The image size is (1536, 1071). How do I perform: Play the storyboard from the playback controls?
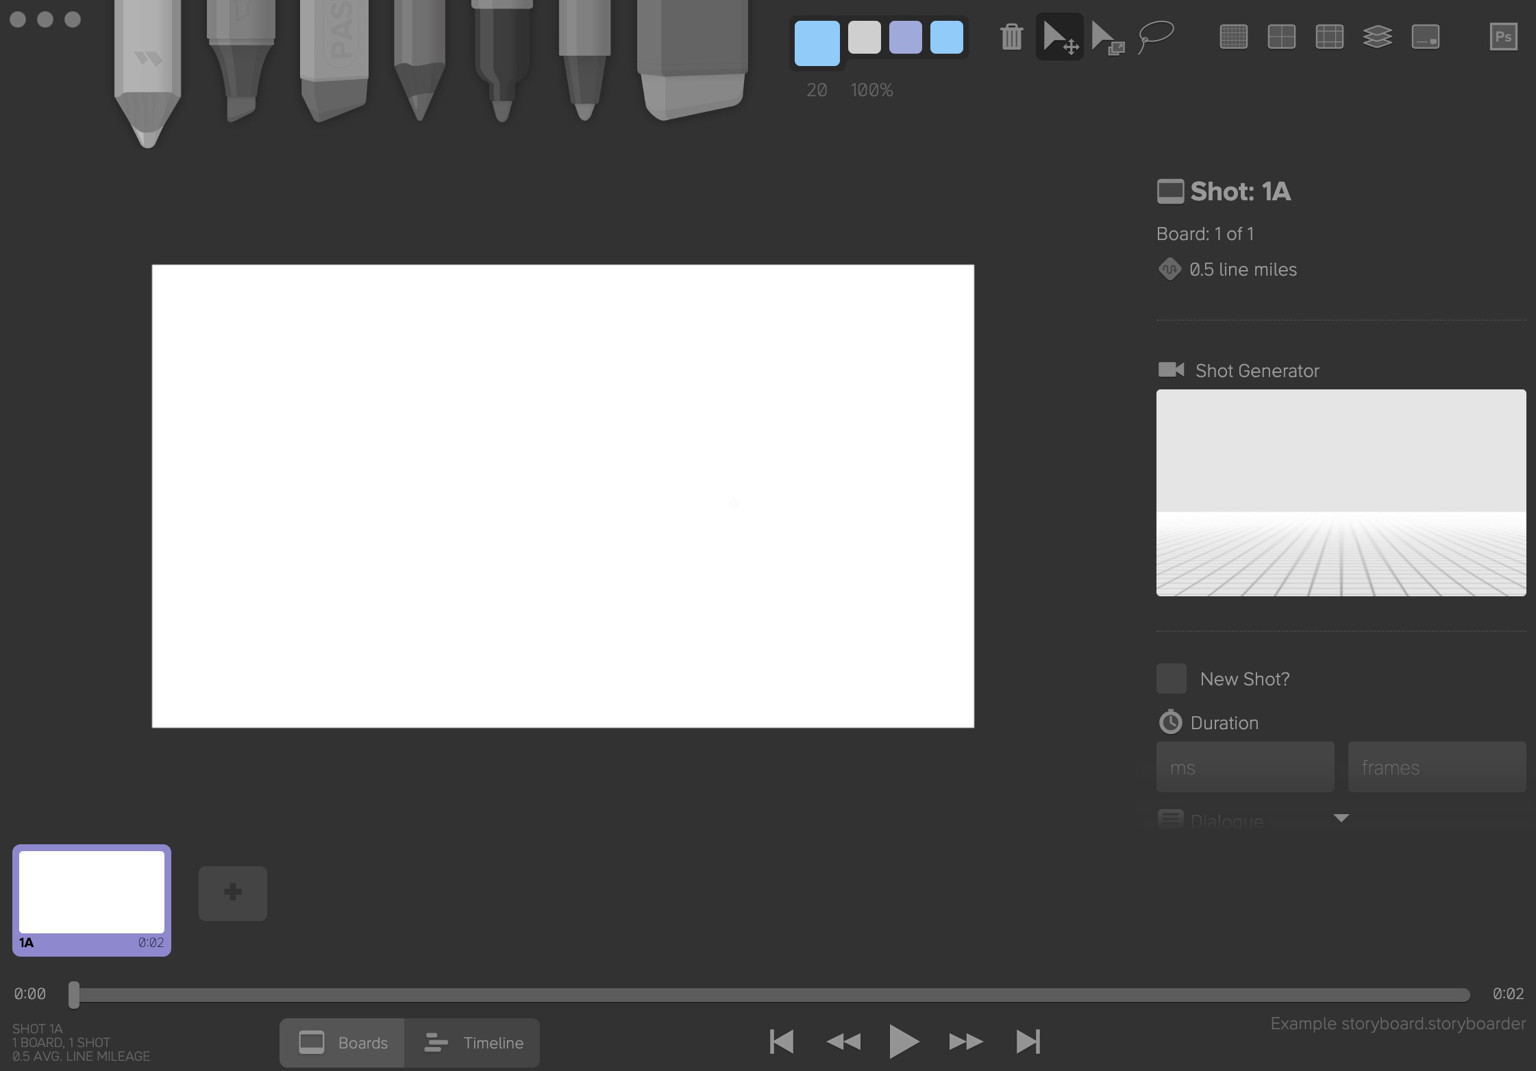pos(903,1041)
